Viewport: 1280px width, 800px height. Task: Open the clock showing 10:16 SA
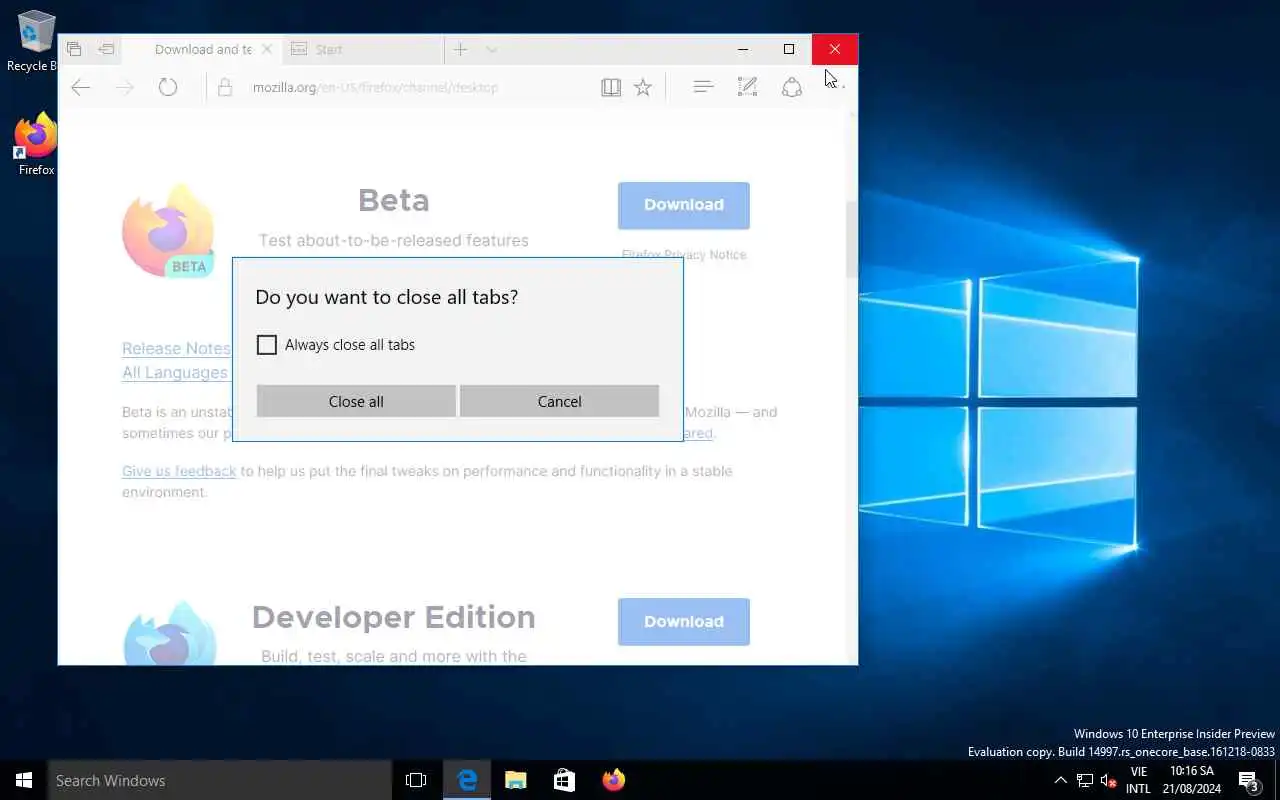click(x=1191, y=780)
